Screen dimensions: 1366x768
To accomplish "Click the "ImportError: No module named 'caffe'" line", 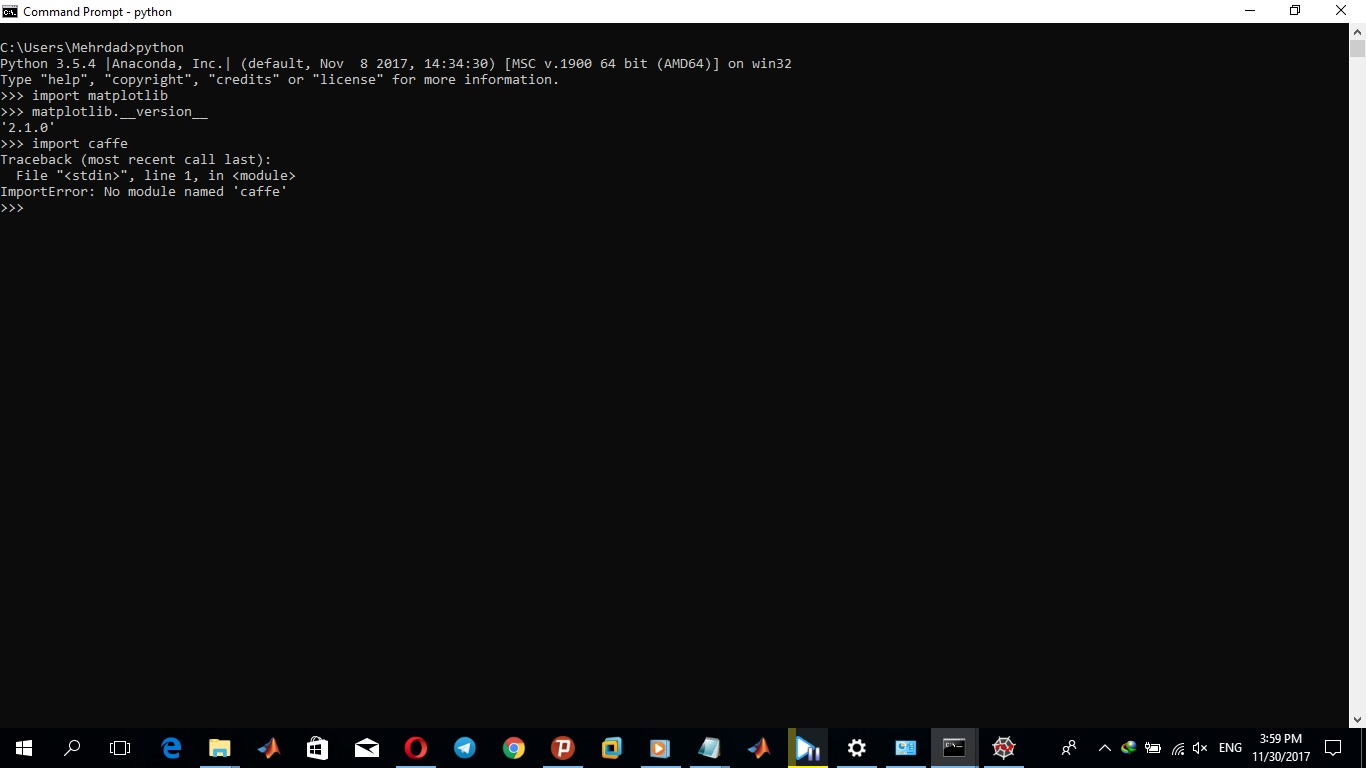I will pos(144,192).
